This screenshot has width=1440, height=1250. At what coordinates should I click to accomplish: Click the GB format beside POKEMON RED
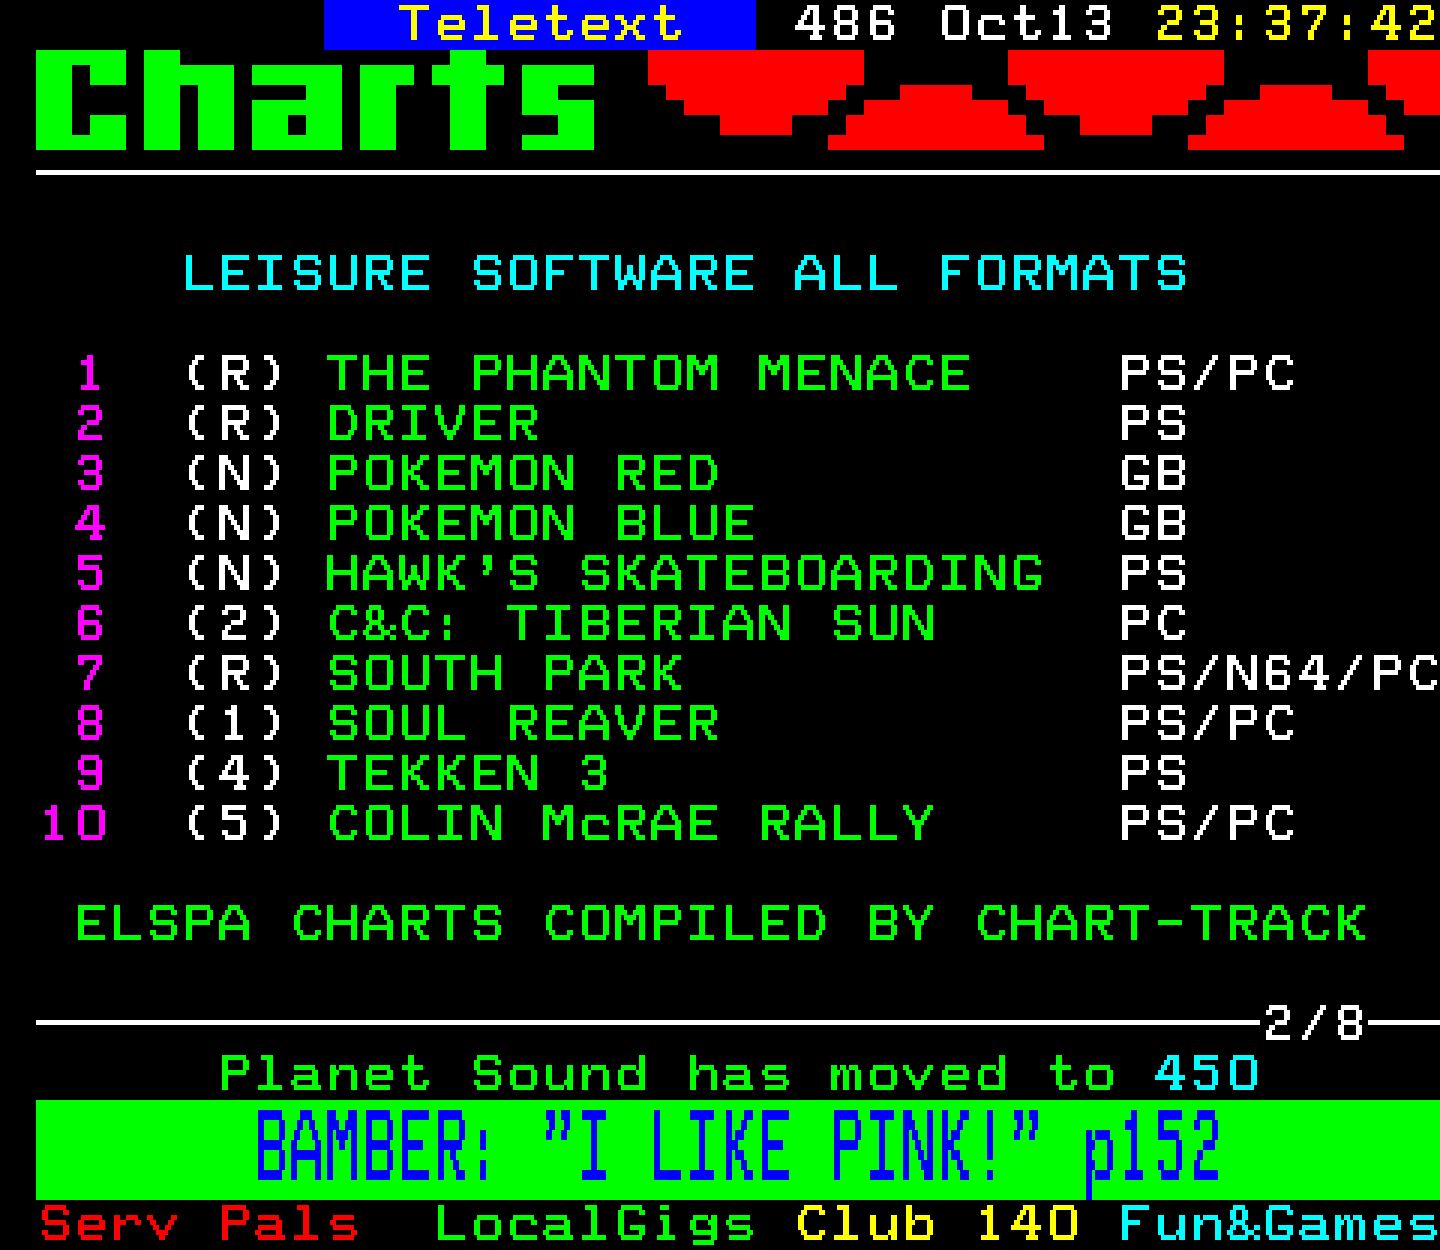pyautogui.click(x=1153, y=474)
